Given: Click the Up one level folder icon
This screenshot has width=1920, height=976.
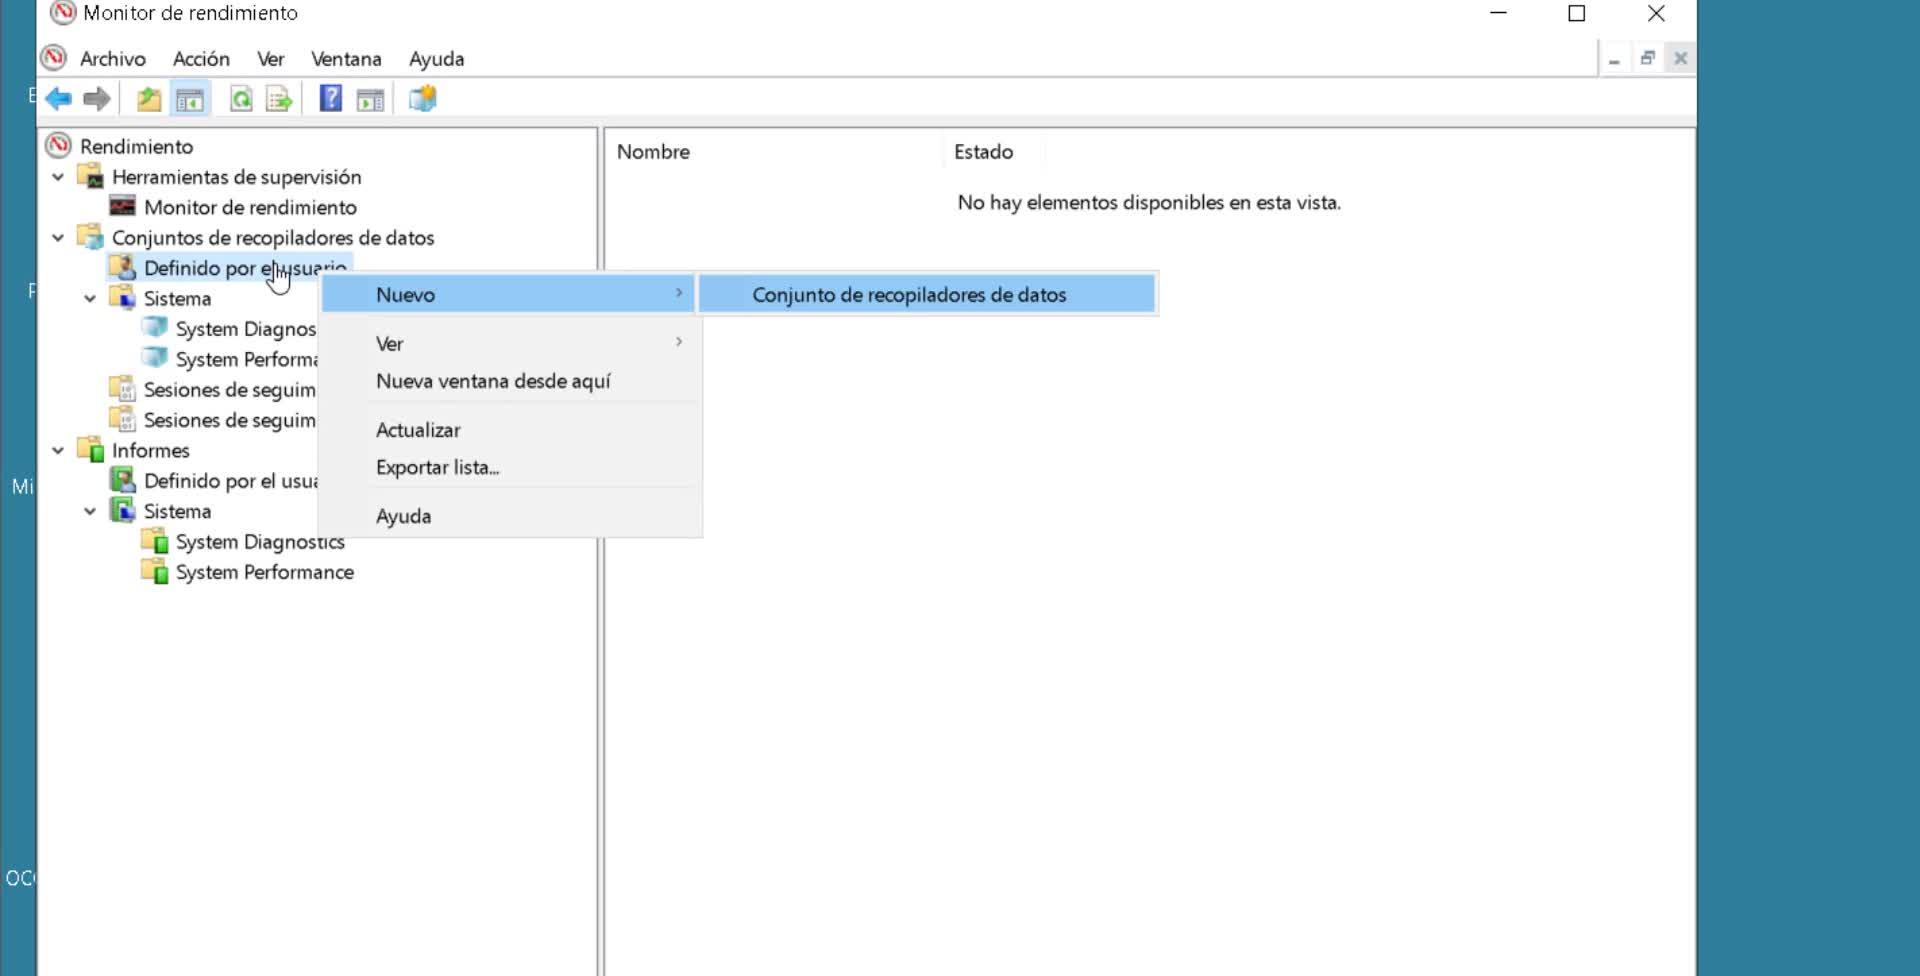Looking at the screenshot, I should click(x=149, y=99).
